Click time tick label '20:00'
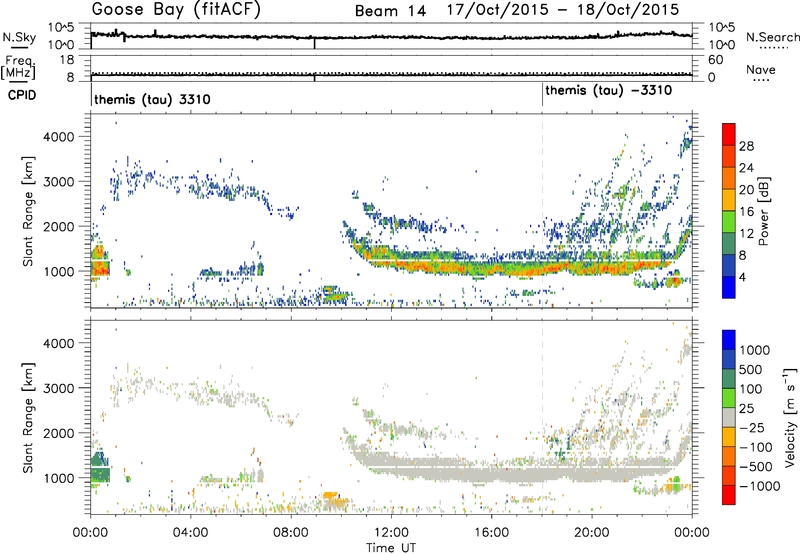This screenshot has height=554, width=800. pyautogui.click(x=592, y=533)
